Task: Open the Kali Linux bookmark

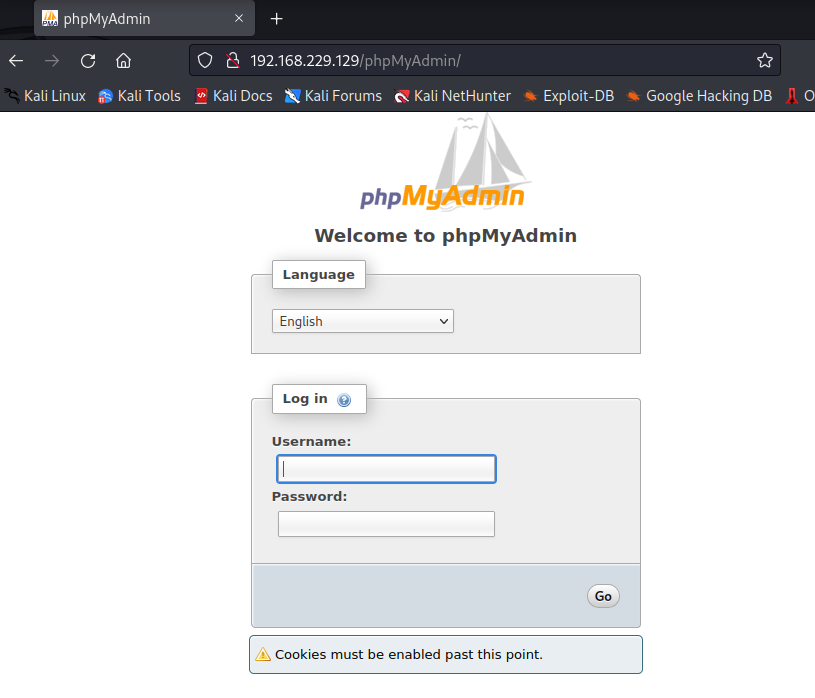Action: click(x=45, y=96)
